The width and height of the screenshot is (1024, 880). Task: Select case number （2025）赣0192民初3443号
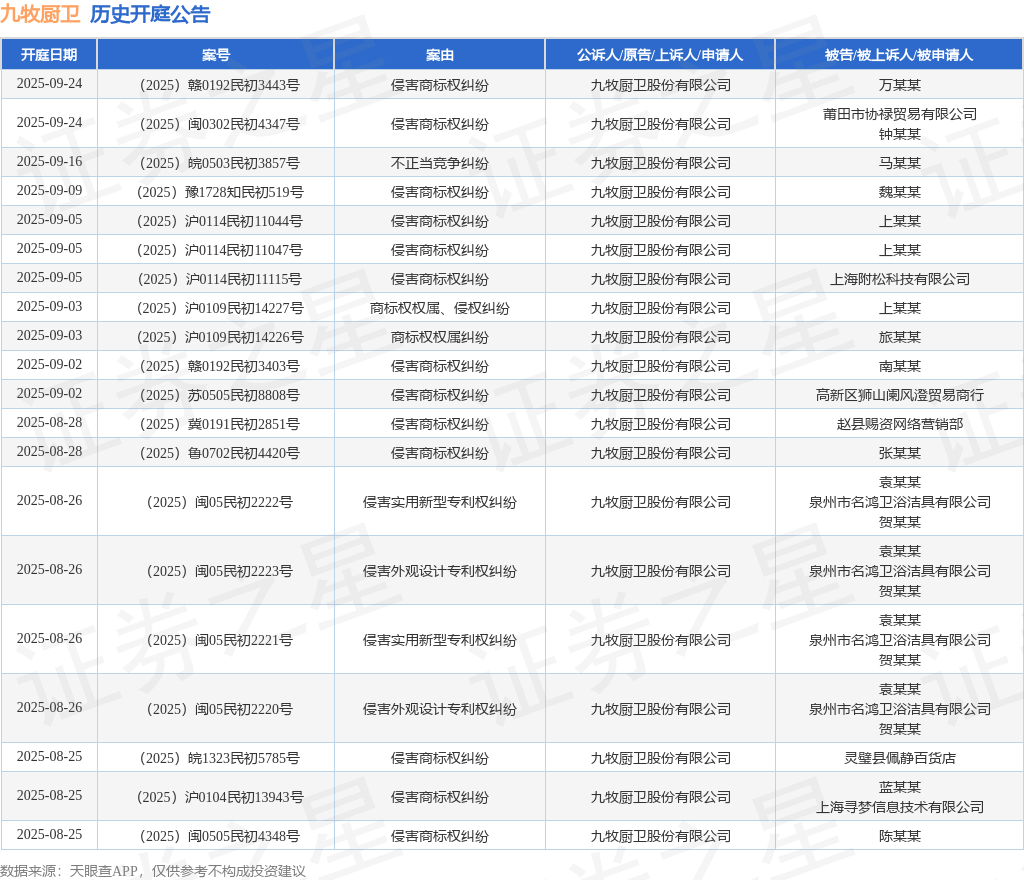pyautogui.click(x=216, y=85)
